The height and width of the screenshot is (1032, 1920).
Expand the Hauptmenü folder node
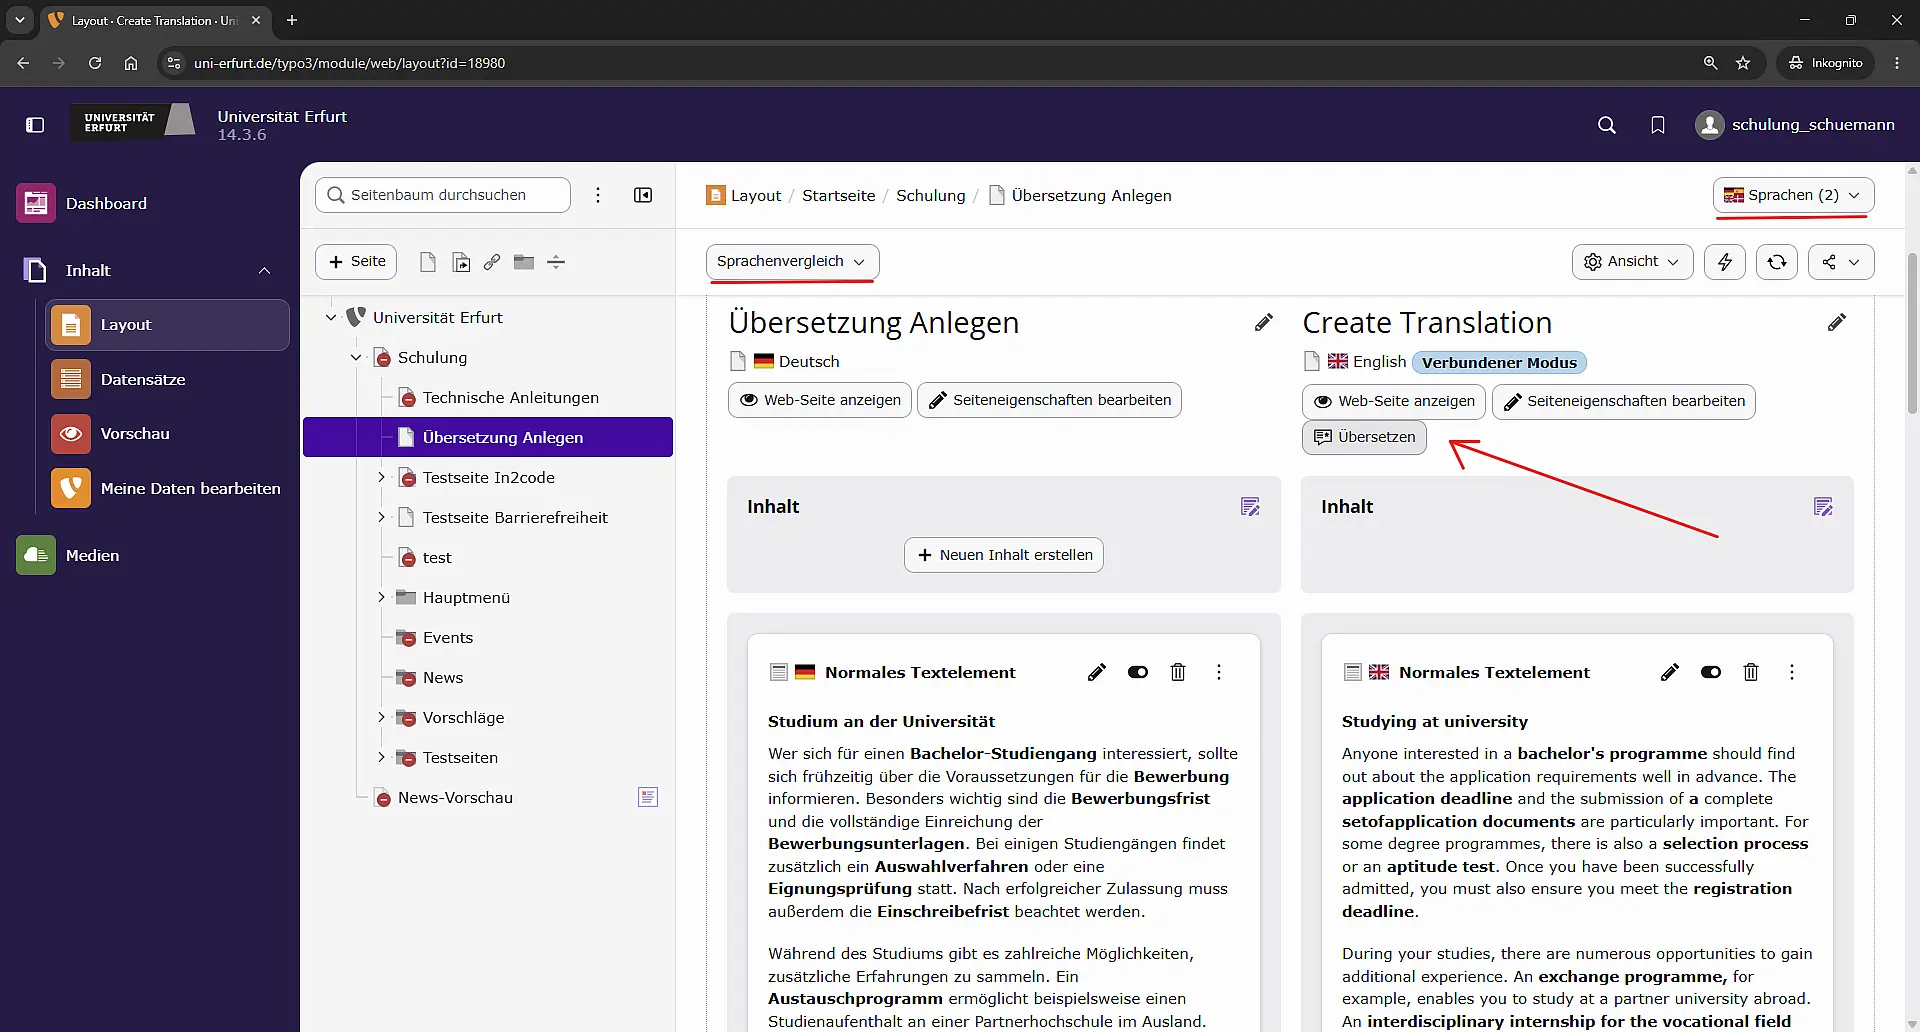381,597
